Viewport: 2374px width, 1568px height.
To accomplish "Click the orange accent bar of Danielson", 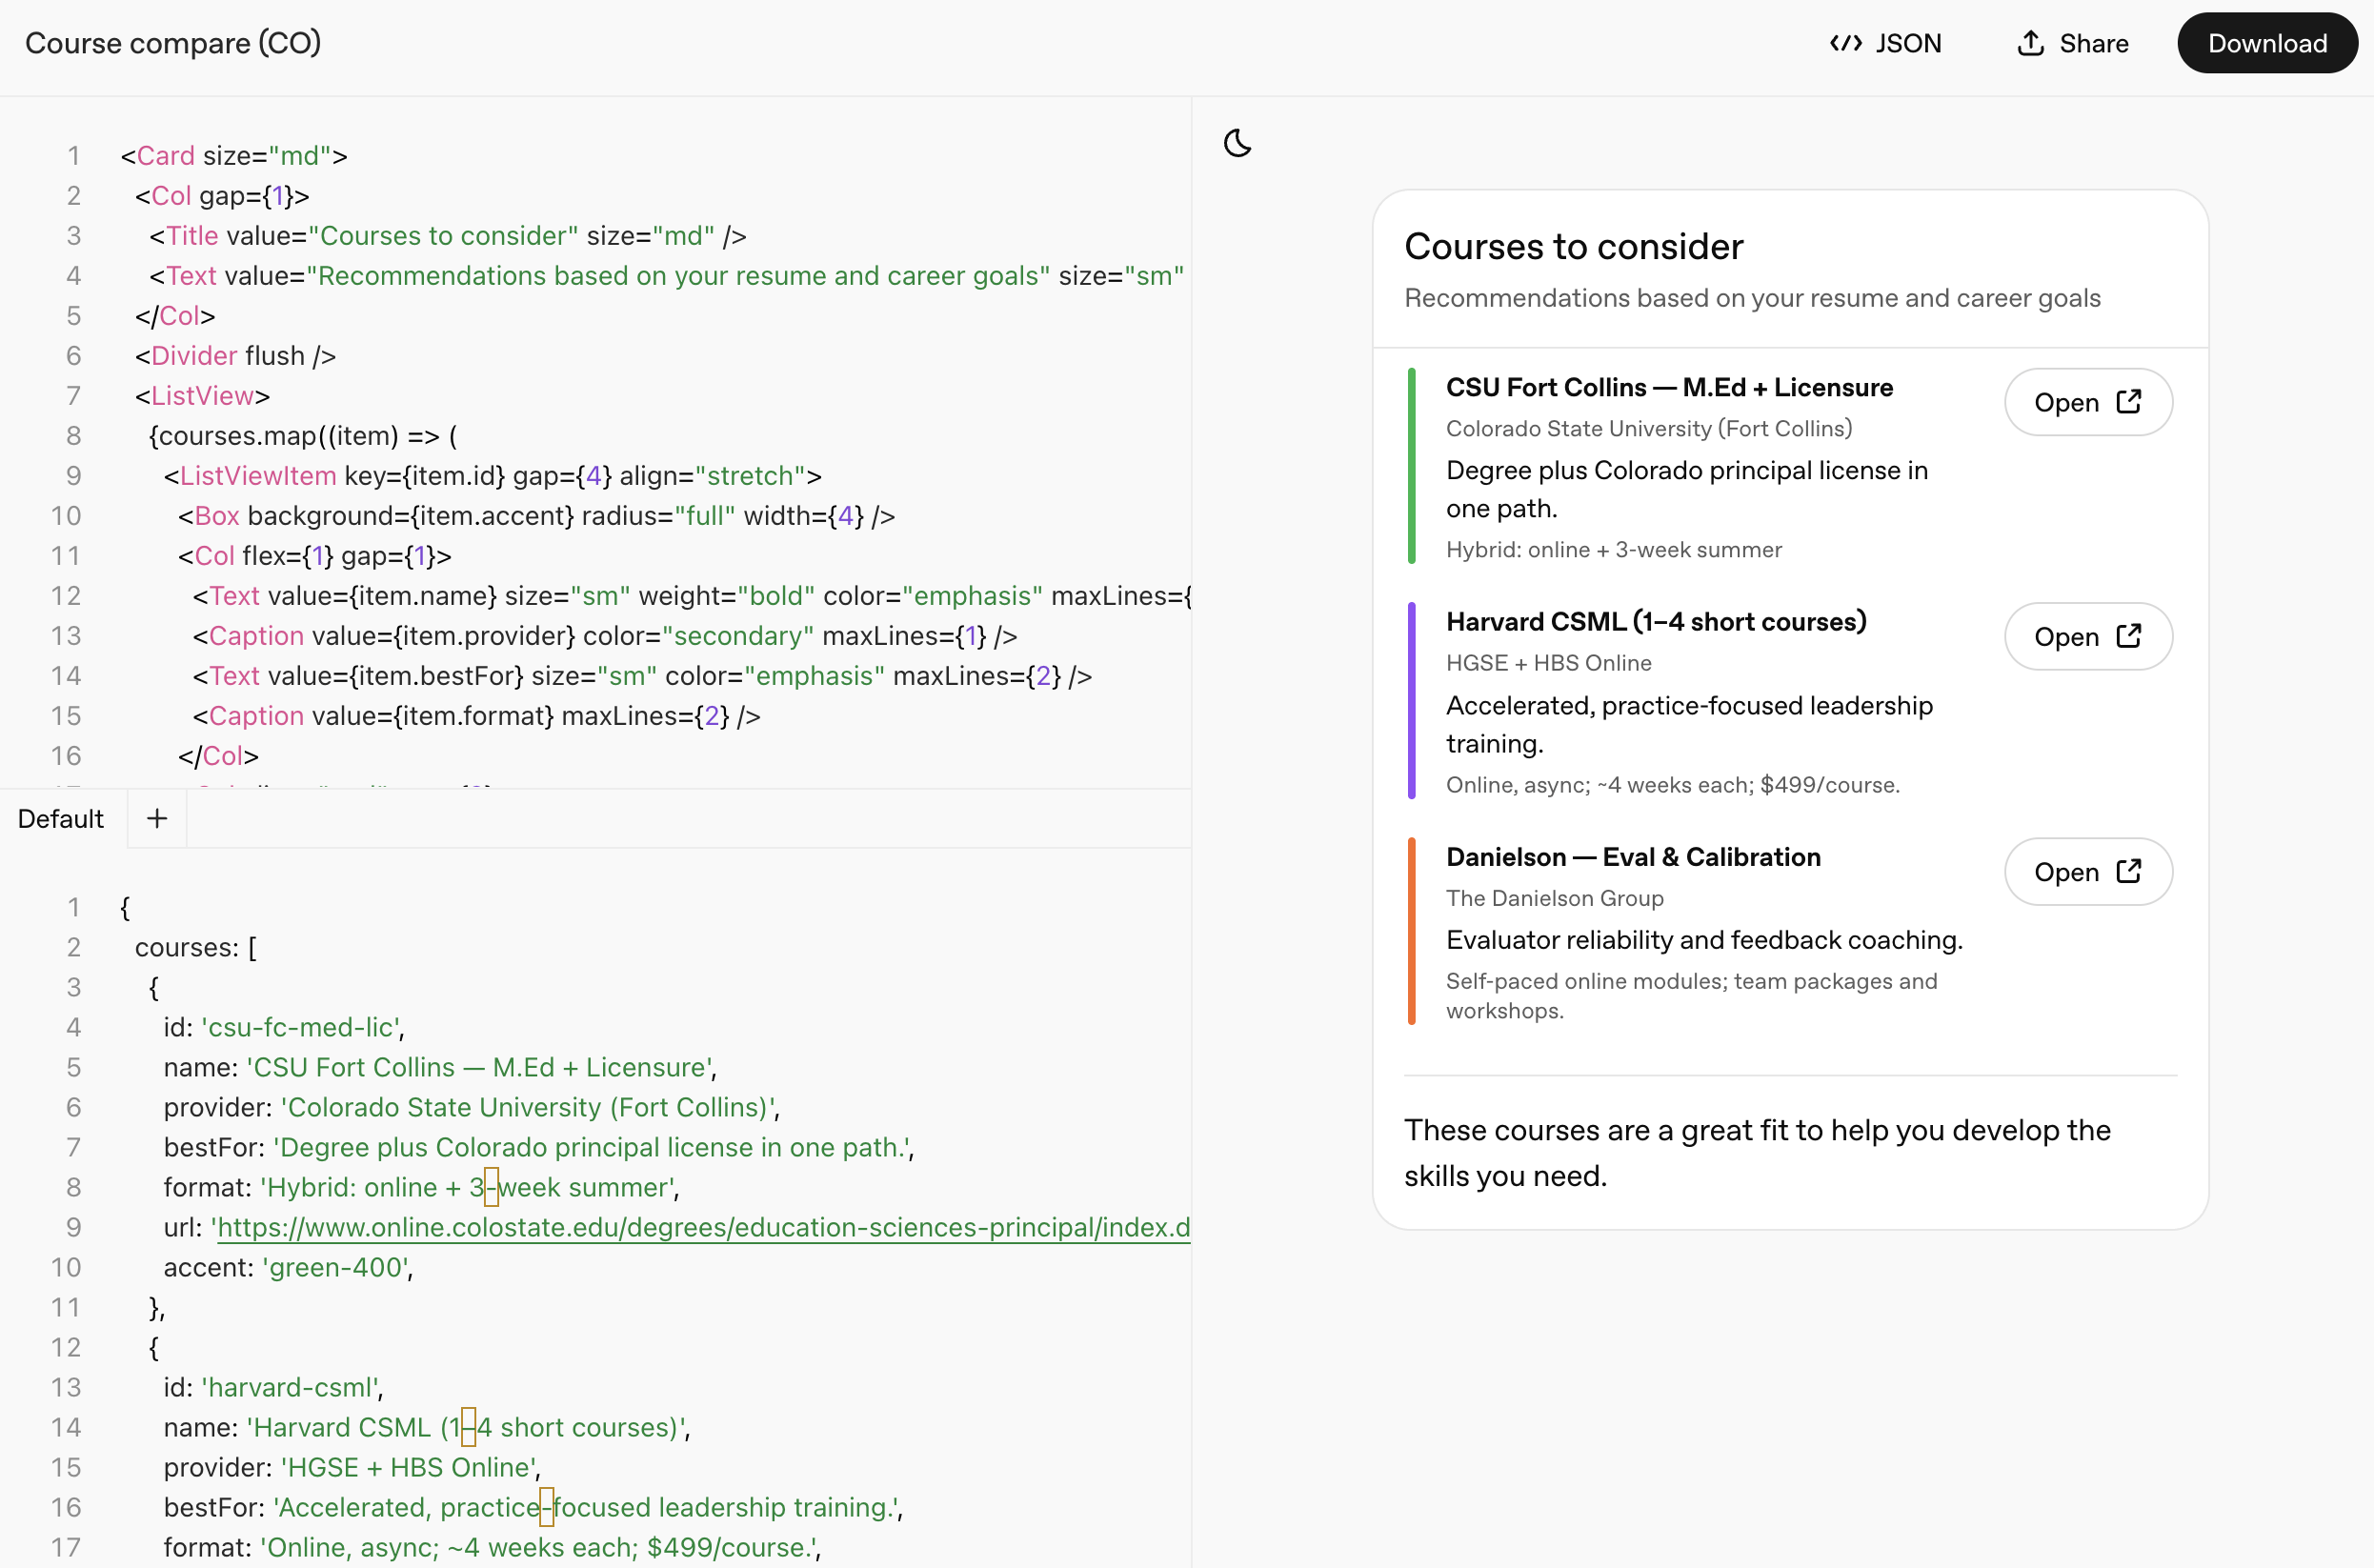I will pos(1411,932).
